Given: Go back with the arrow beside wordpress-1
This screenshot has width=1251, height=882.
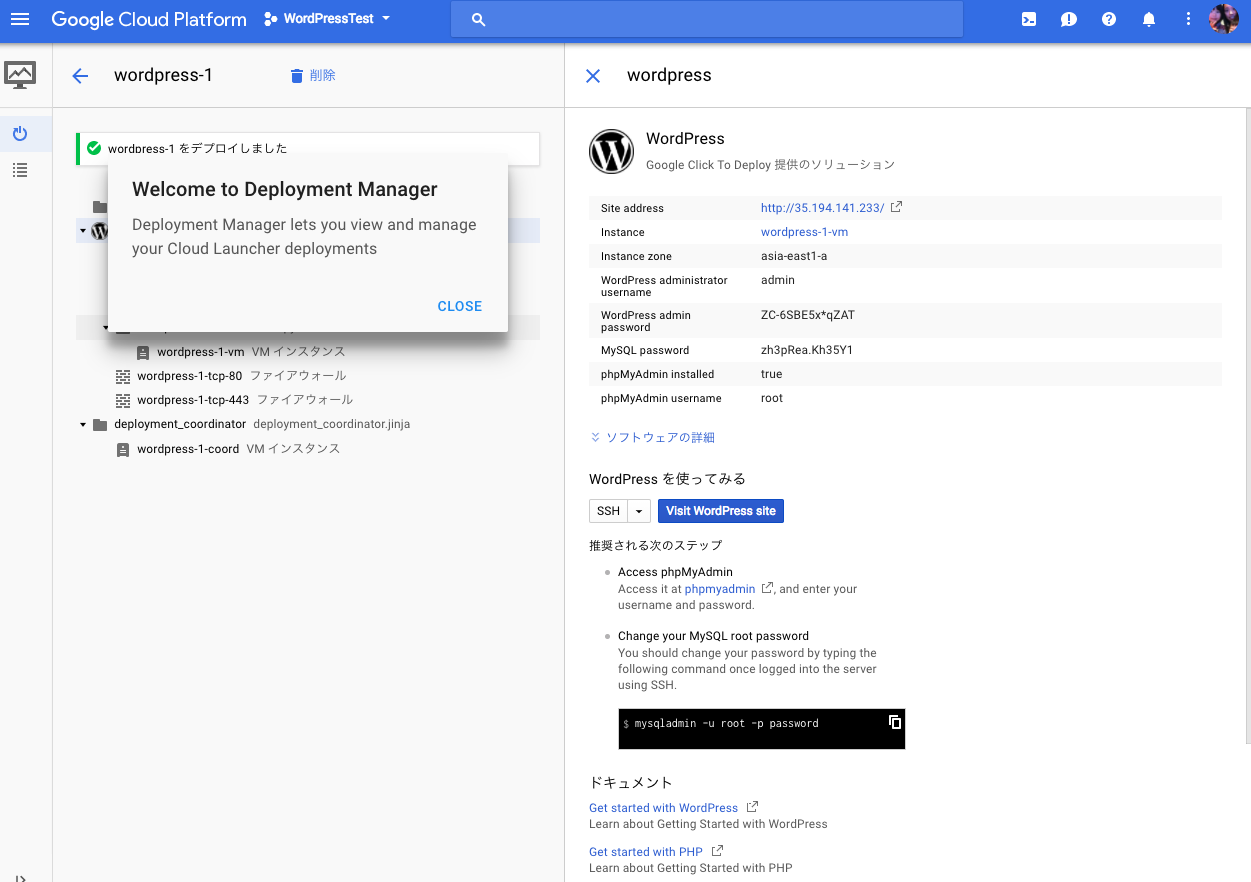Looking at the screenshot, I should (x=81, y=76).
